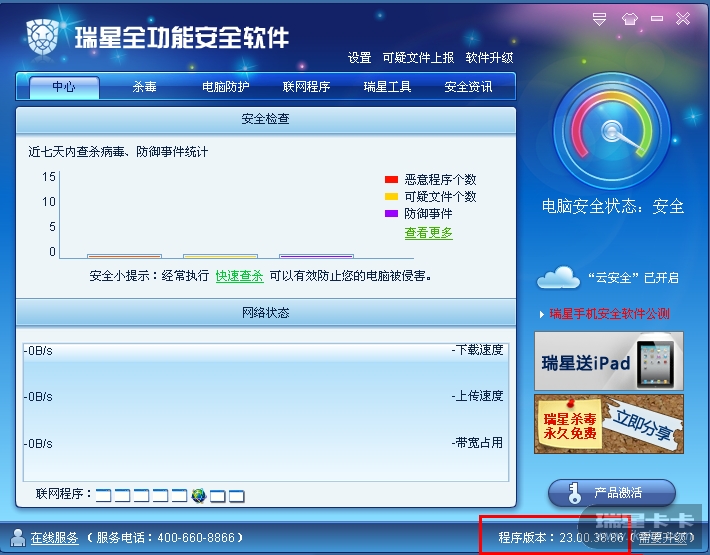The image size is (710, 555).
Task: Click 可疑文件上报 link
Action: click(x=418, y=57)
